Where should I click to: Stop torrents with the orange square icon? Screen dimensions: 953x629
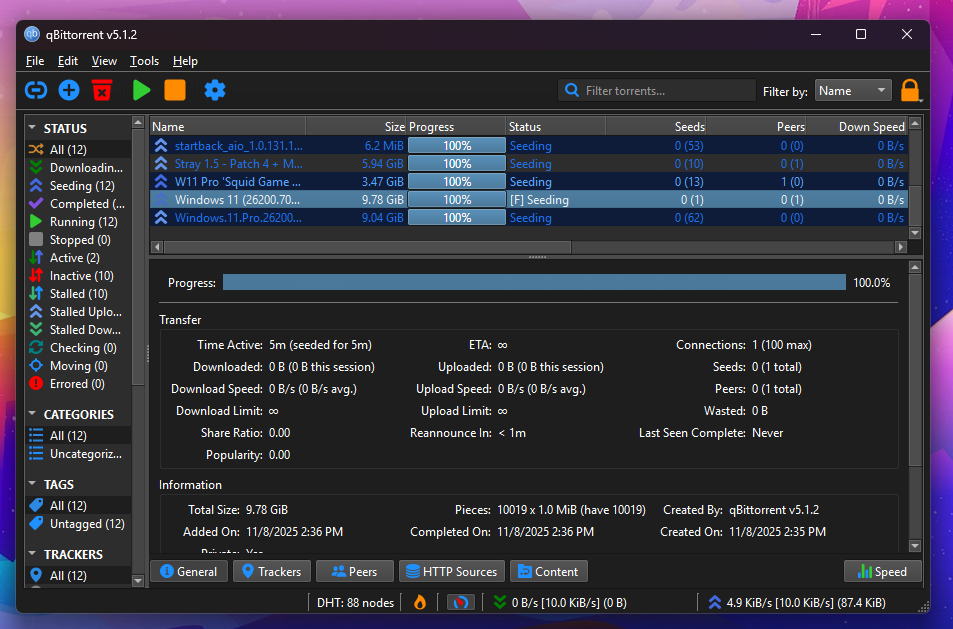click(x=175, y=90)
